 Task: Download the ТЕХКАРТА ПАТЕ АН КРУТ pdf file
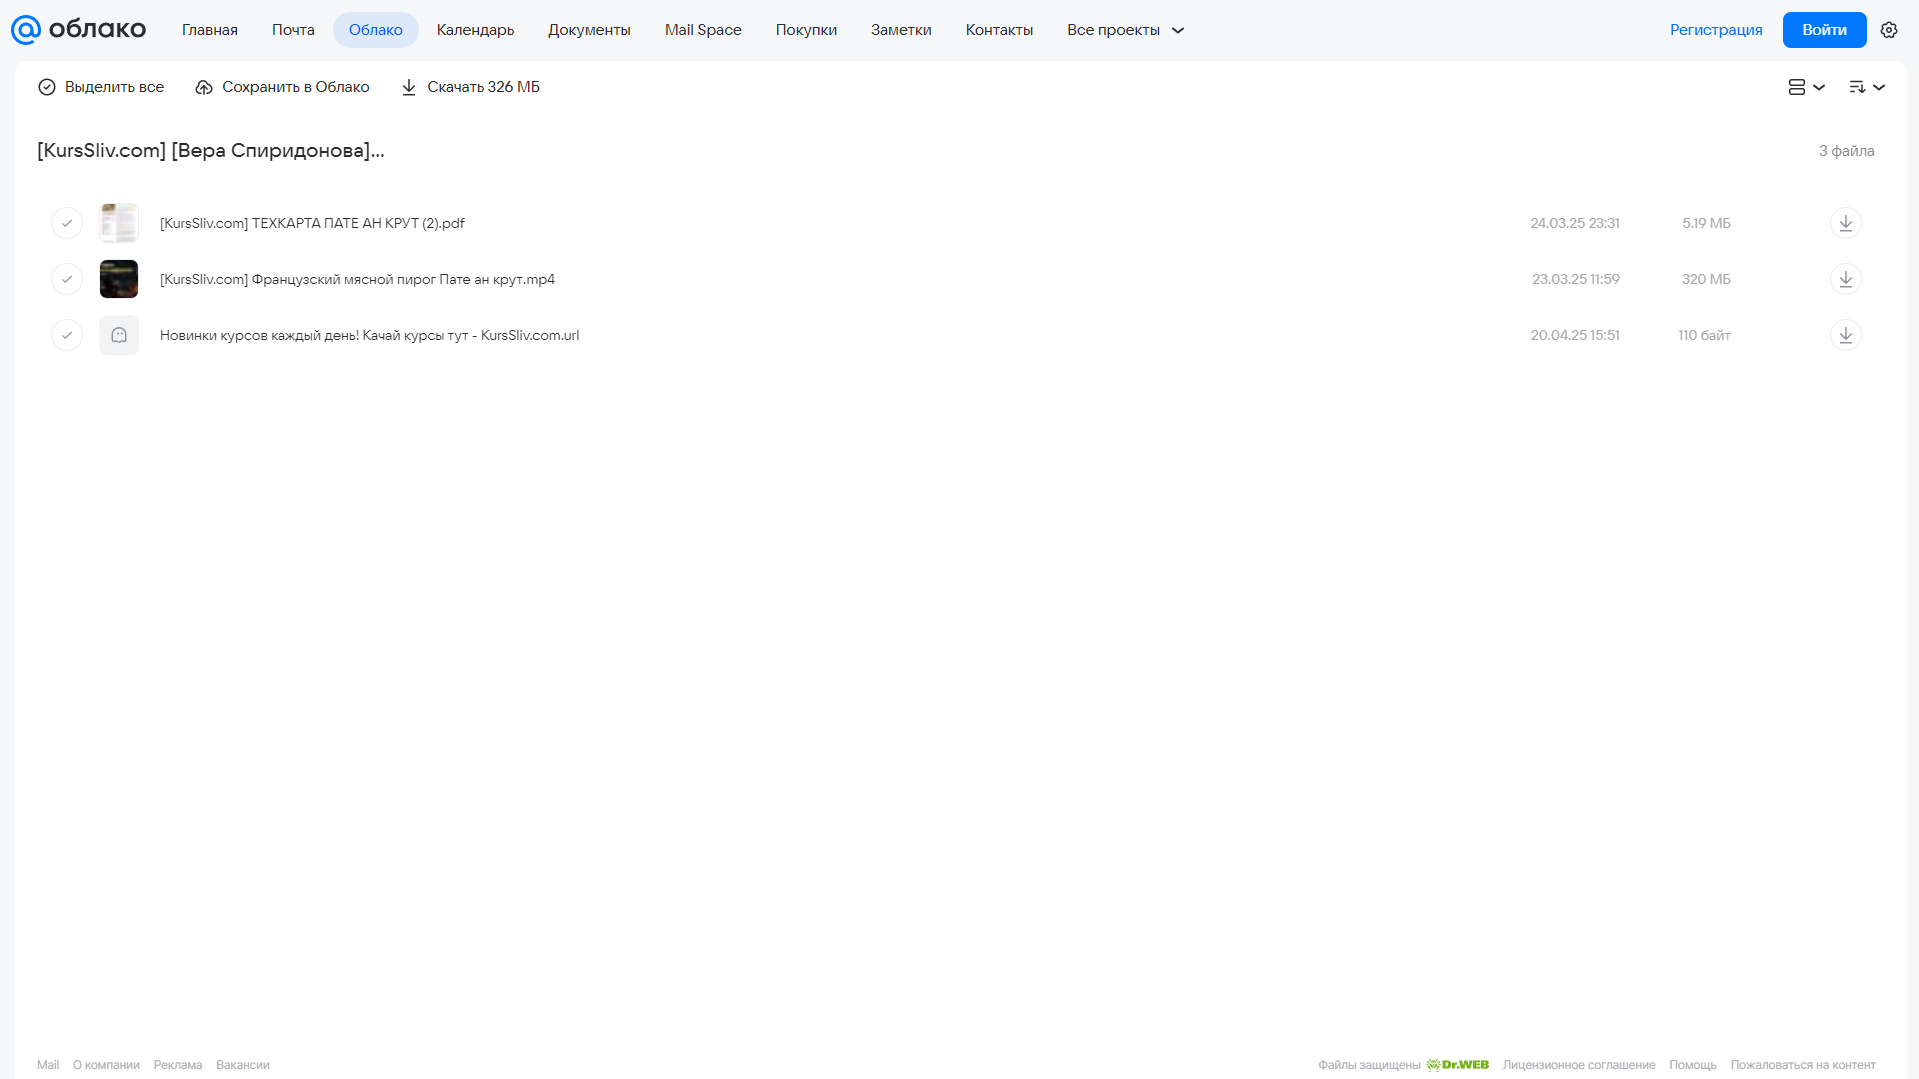[1845, 223]
